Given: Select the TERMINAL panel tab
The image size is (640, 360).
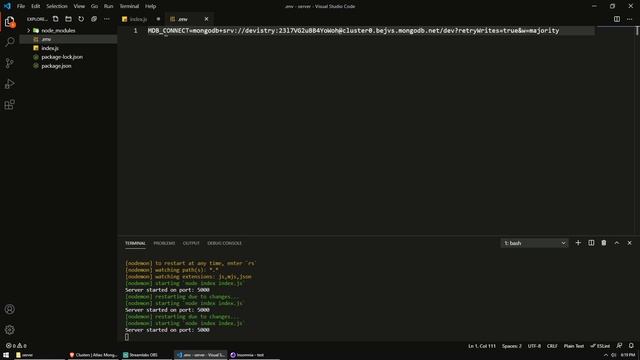Looking at the screenshot, I should (135, 243).
